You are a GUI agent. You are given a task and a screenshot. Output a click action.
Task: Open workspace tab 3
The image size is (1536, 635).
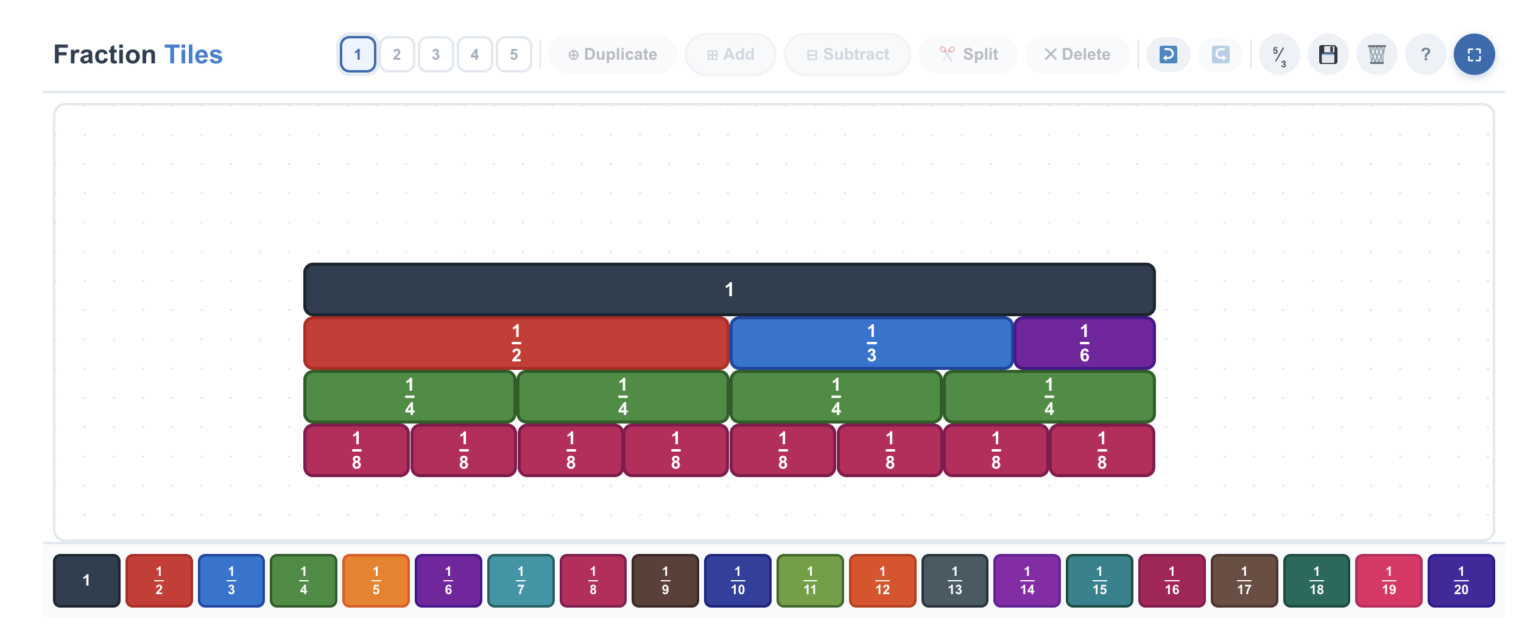pos(435,54)
